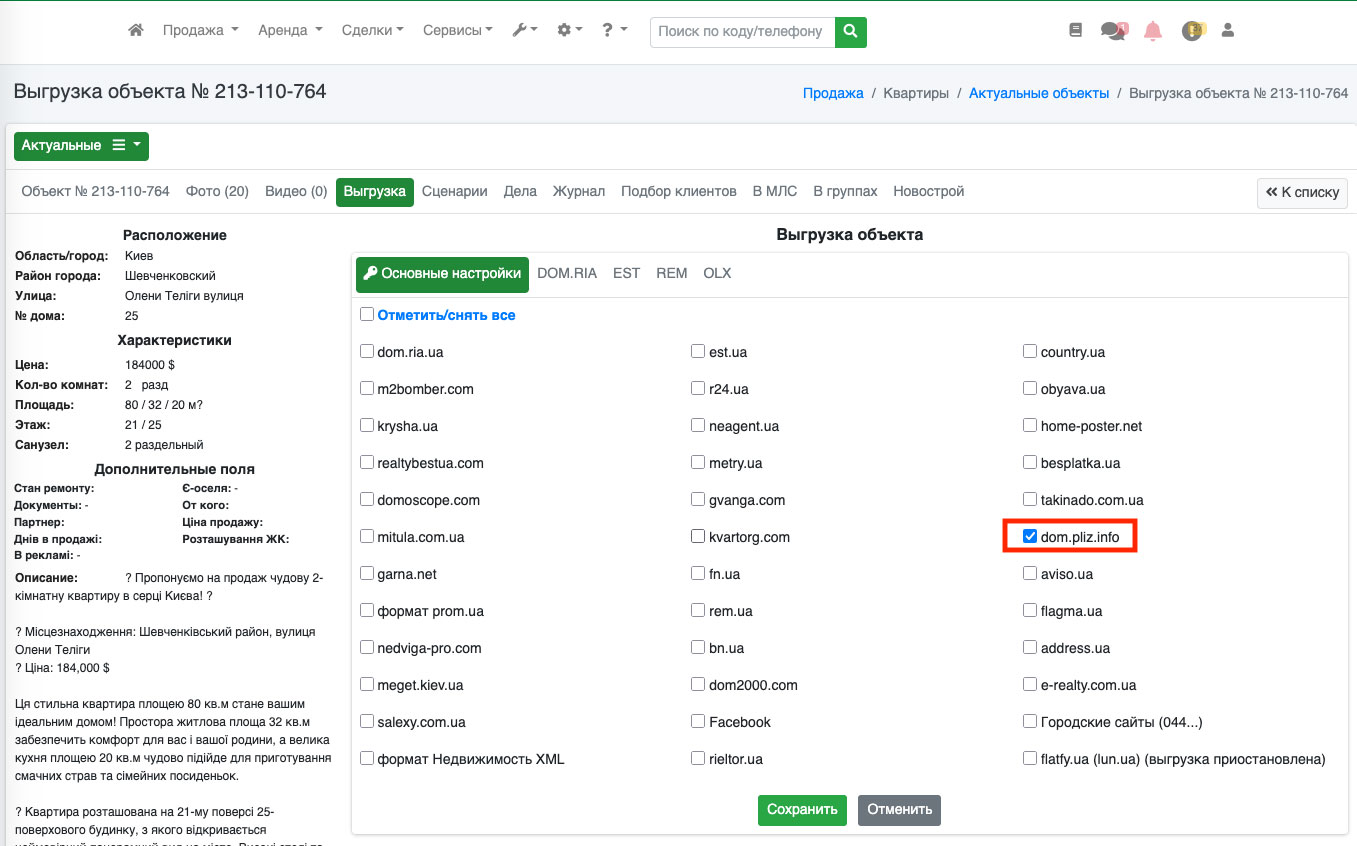This screenshot has width=1357, height=846.
Task: Open the Актуальные green dropdown
Action: pos(81,146)
